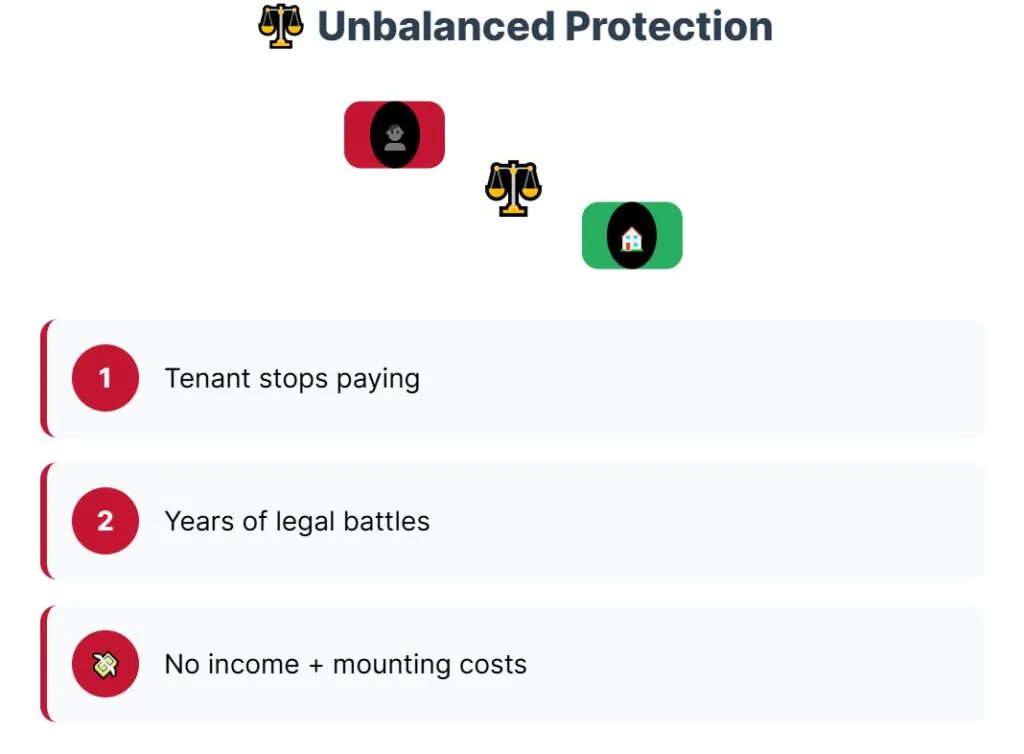Click the number 2 circle badge
This screenshot has width=1024, height=754.
[105, 521]
